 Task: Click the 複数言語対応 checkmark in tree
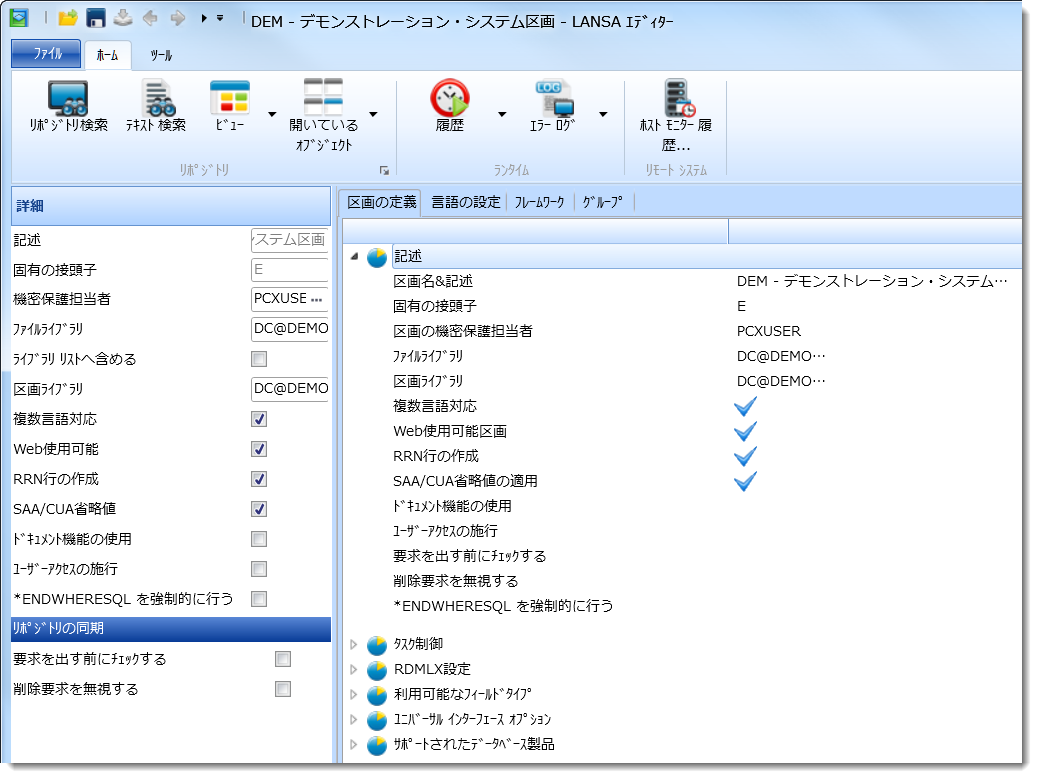click(x=745, y=406)
